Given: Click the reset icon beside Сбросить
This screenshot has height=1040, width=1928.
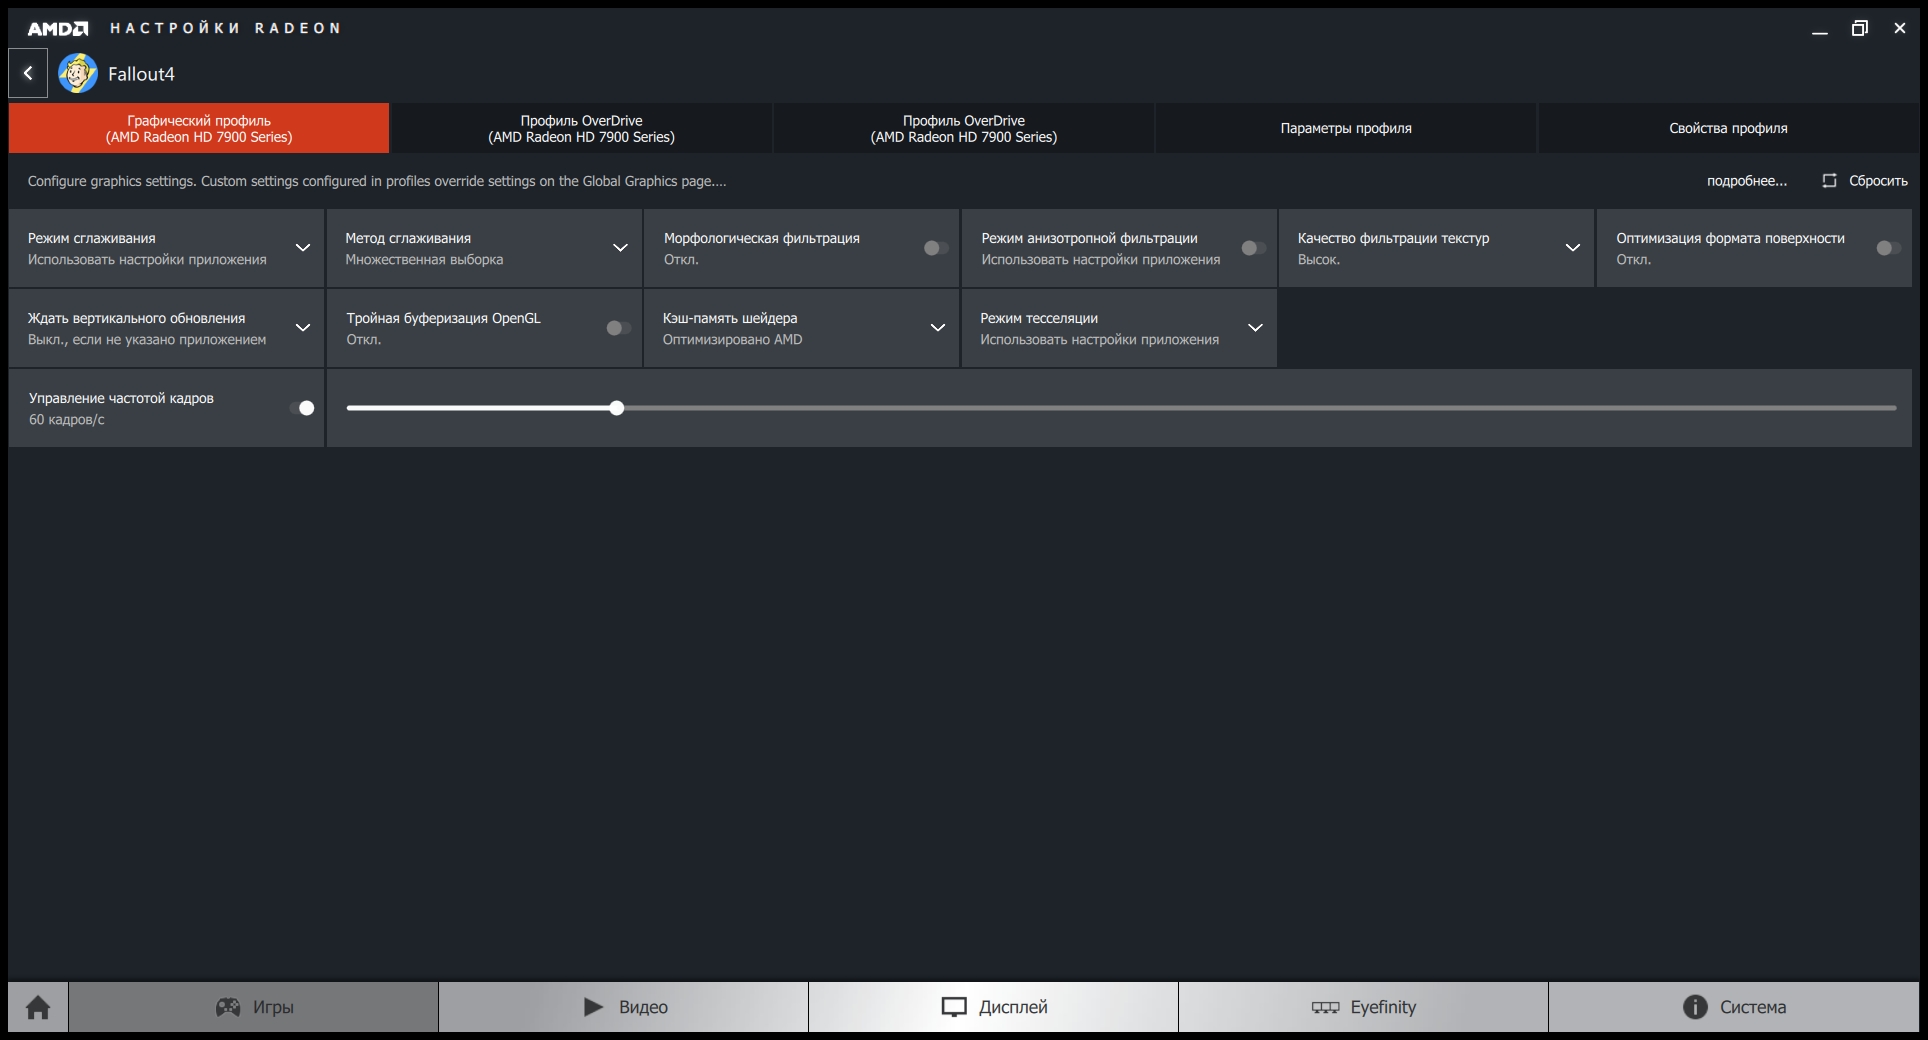Looking at the screenshot, I should coord(1829,181).
